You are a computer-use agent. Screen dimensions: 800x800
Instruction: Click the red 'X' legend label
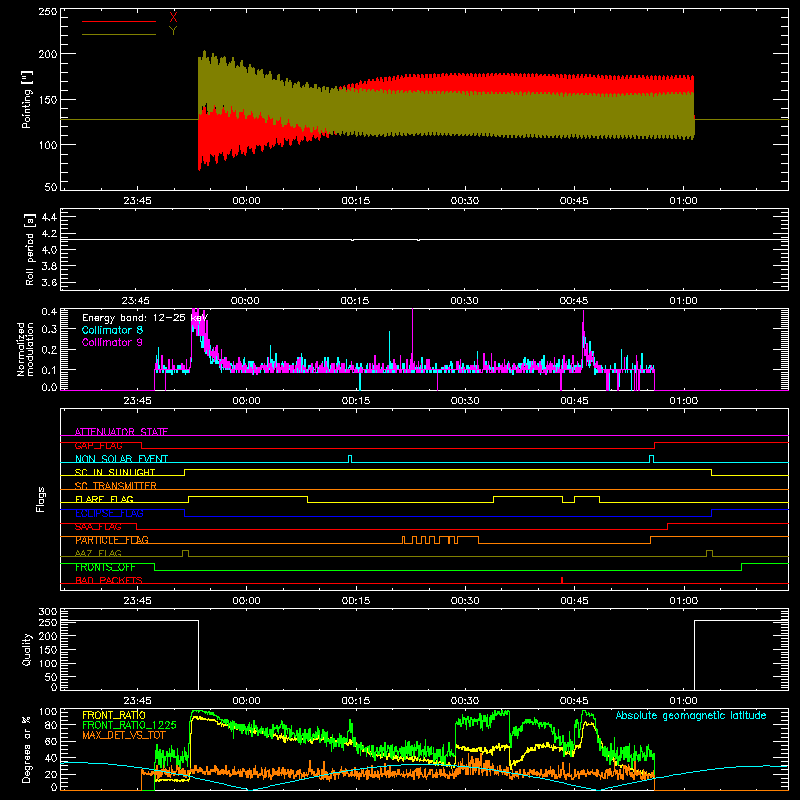(x=173, y=17)
